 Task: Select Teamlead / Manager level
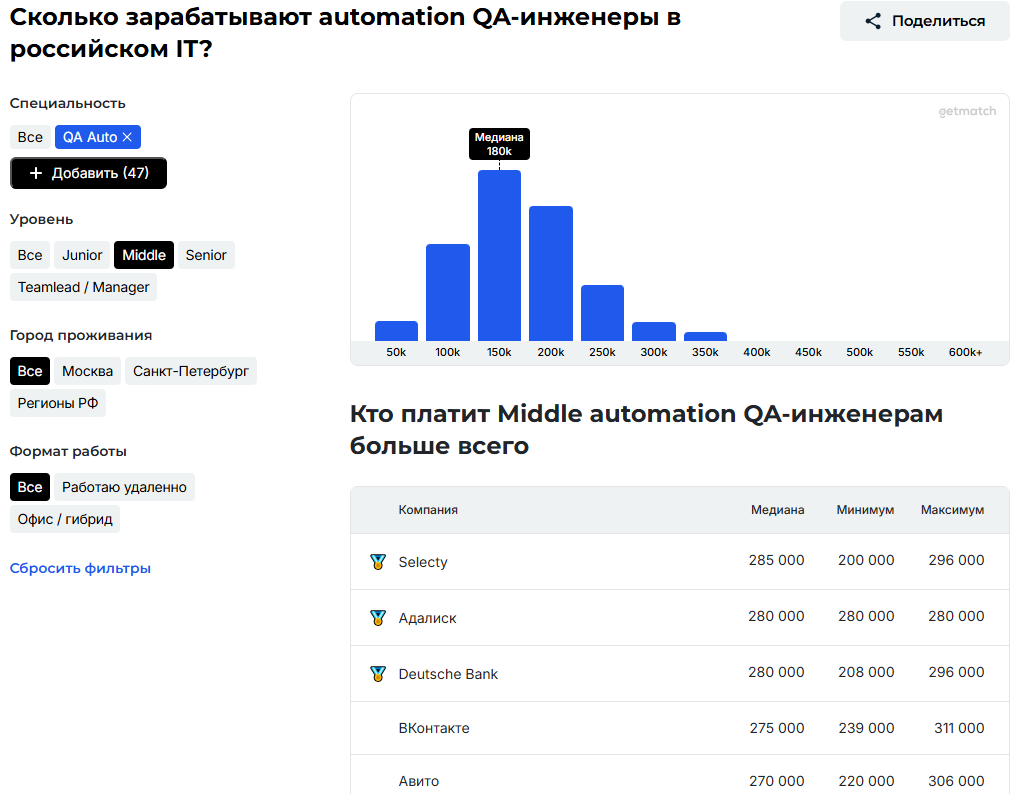pos(84,287)
